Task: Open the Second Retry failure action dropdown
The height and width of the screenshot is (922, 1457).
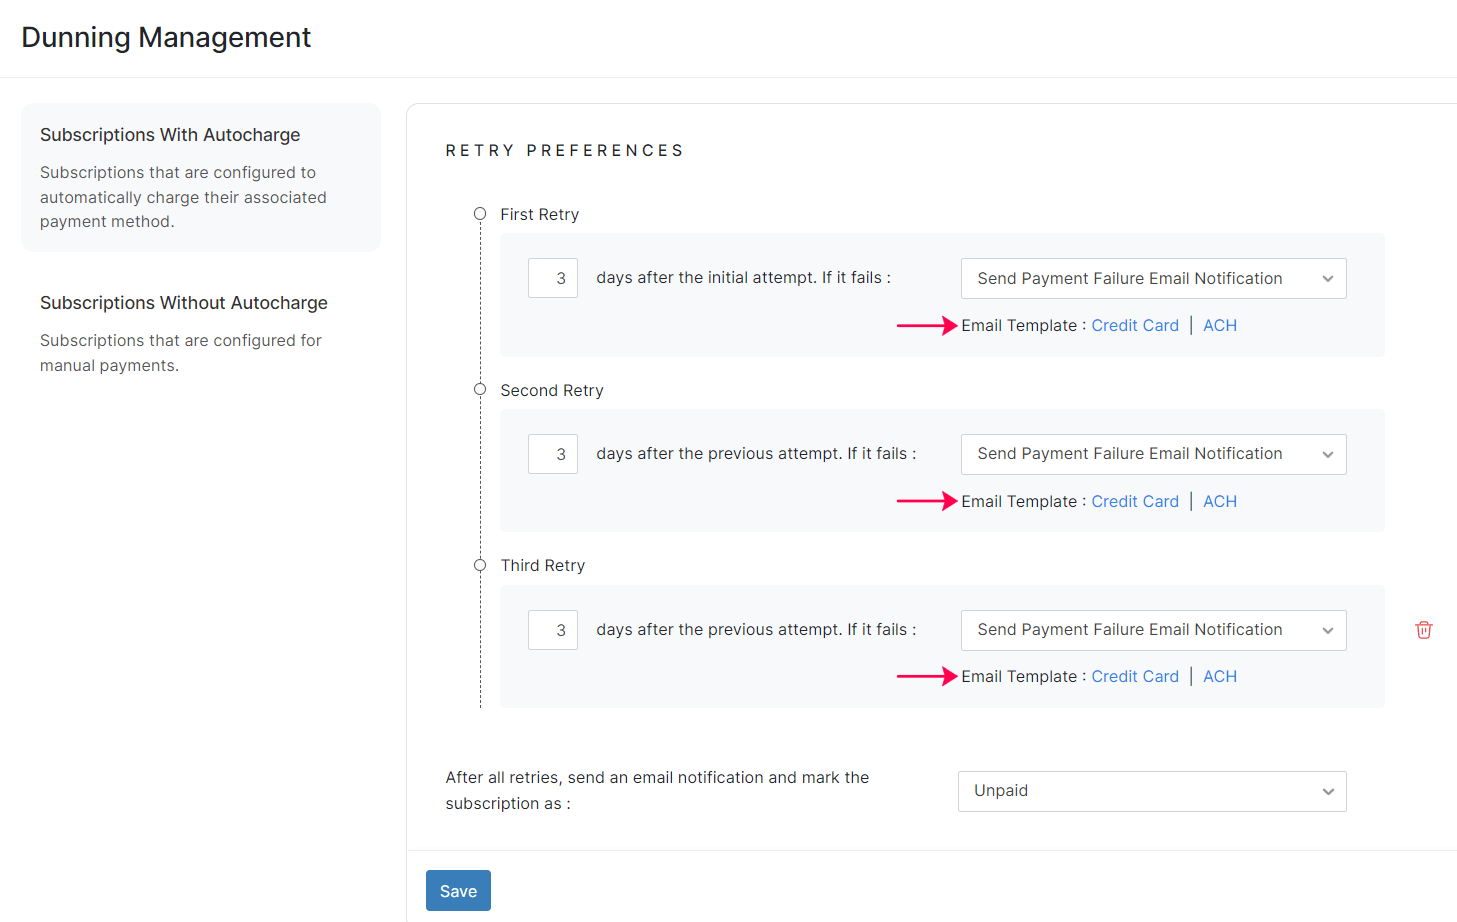Action: tap(1152, 454)
